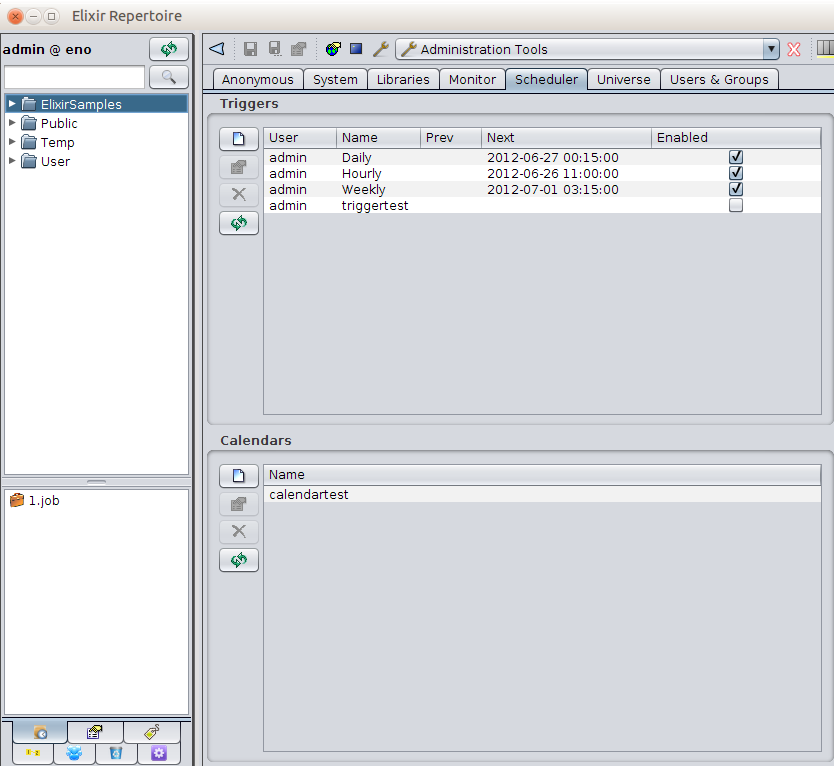The height and width of the screenshot is (766, 834).
Task: Click the back triangle arrow in the toolbar
Action: tap(216, 49)
